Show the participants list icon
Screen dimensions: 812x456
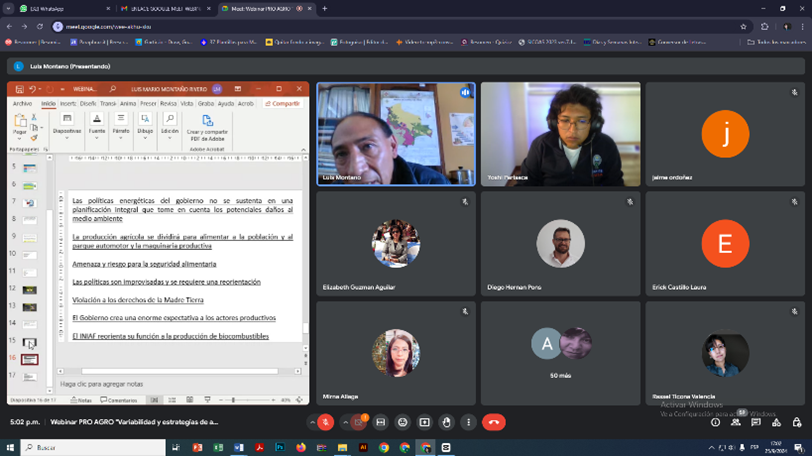point(735,422)
